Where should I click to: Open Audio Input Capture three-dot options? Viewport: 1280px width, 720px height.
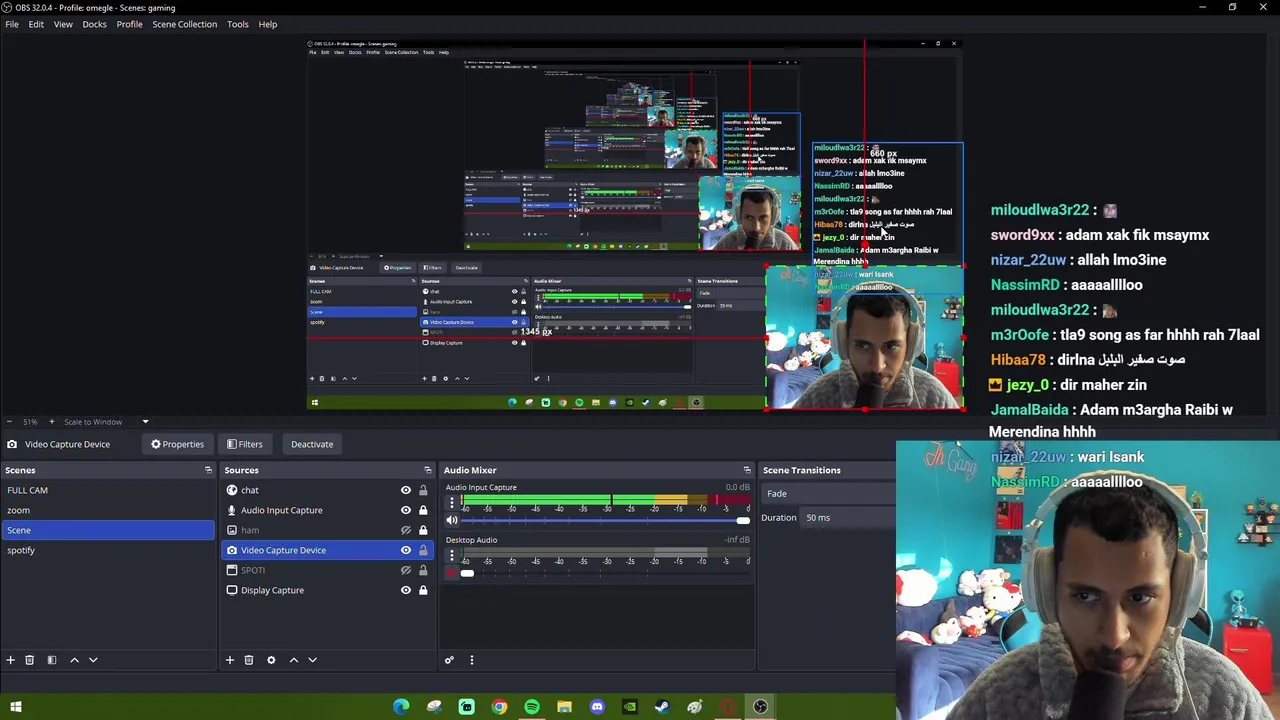(x=452, y=501)
